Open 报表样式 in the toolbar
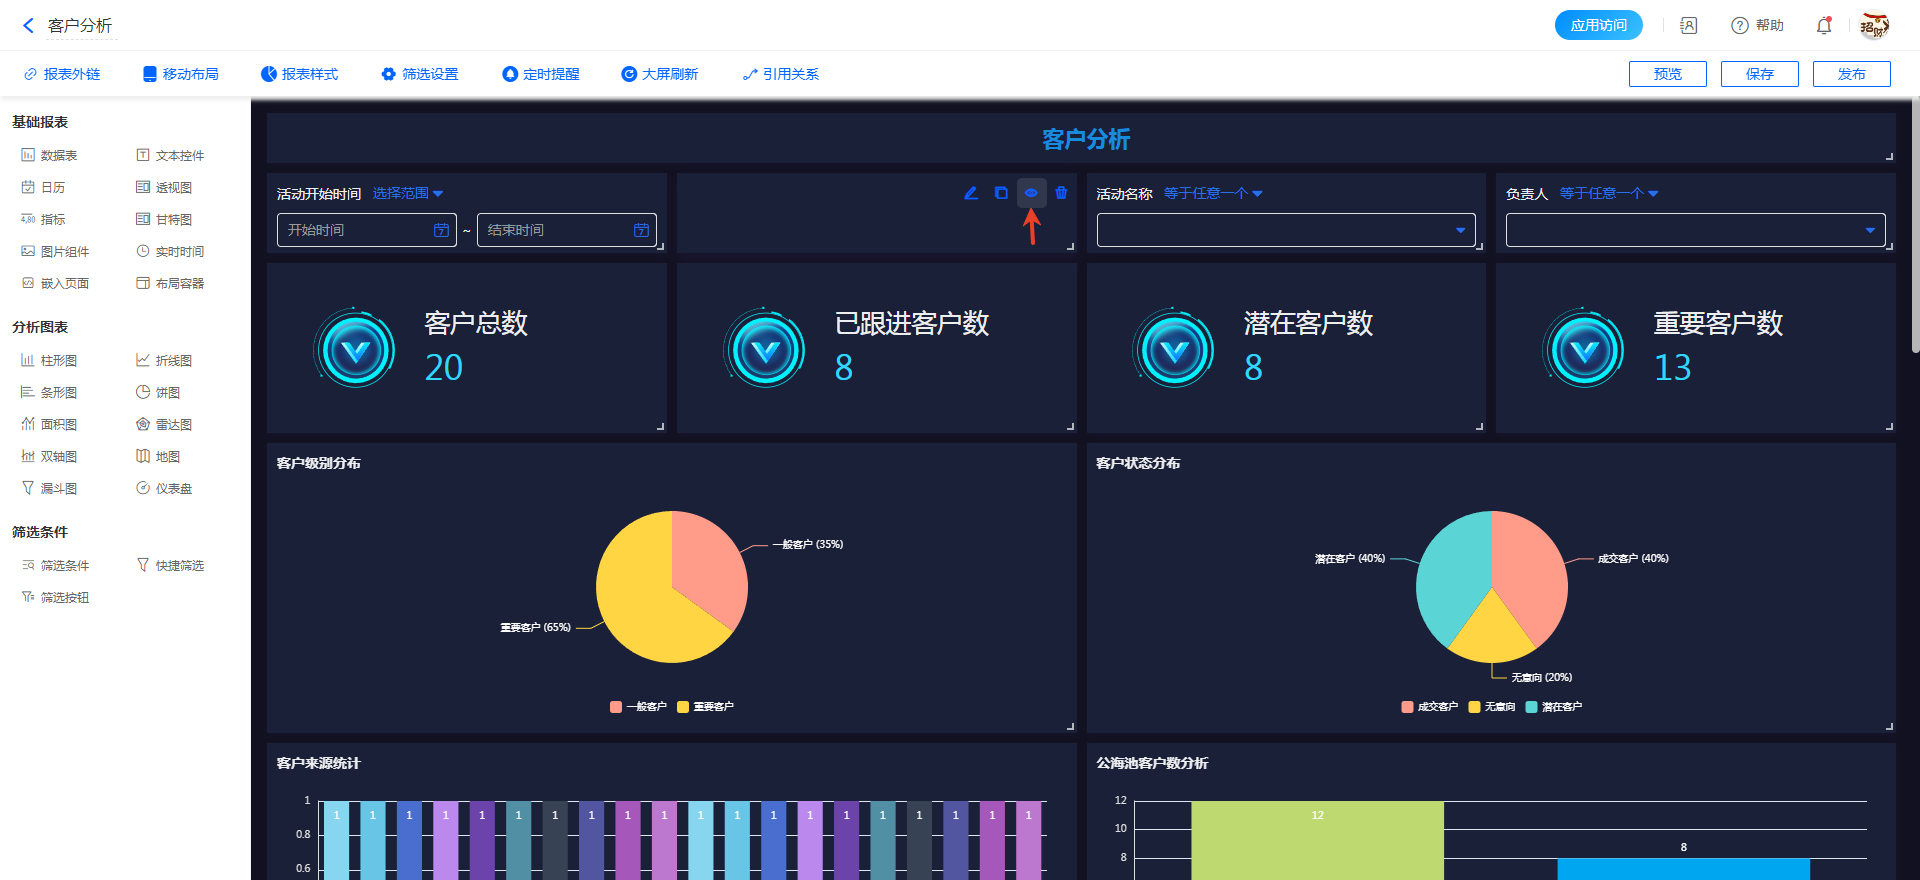Screen dimensions: 1920x880 tap(300, 75)
